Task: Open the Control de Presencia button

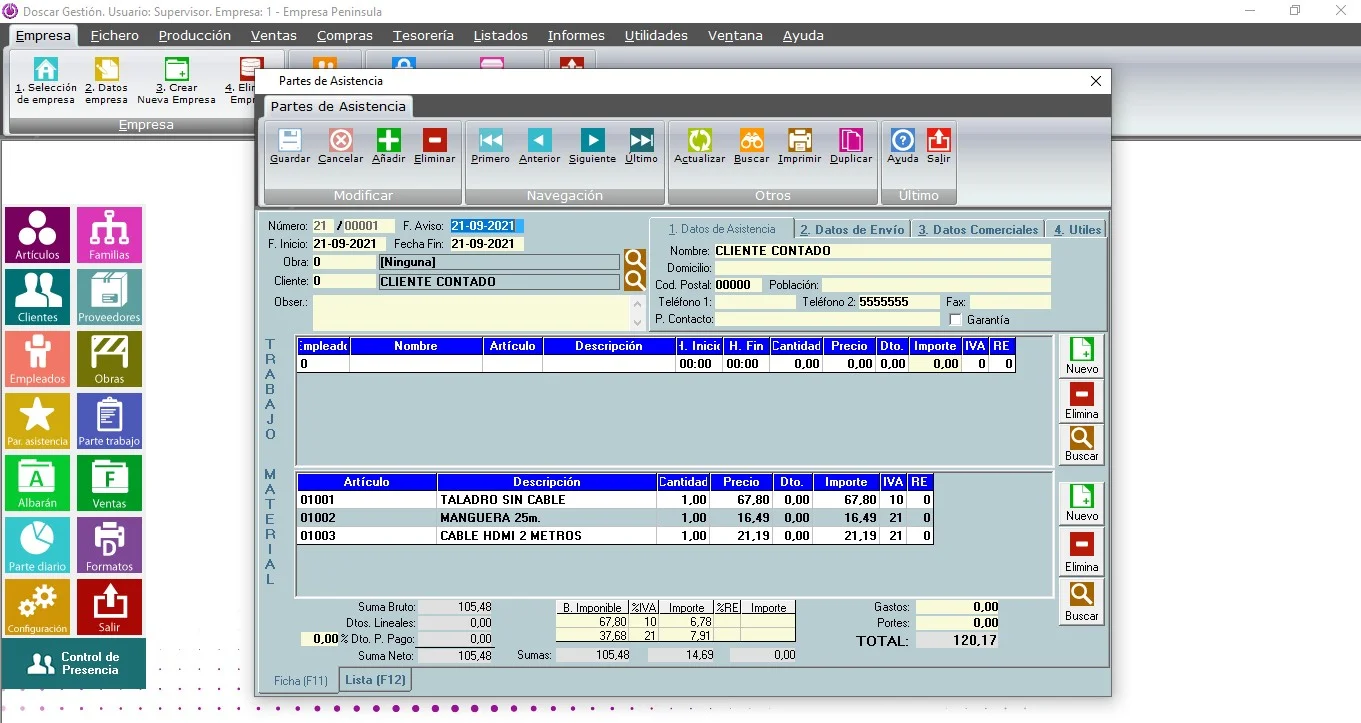Action: 74,664
